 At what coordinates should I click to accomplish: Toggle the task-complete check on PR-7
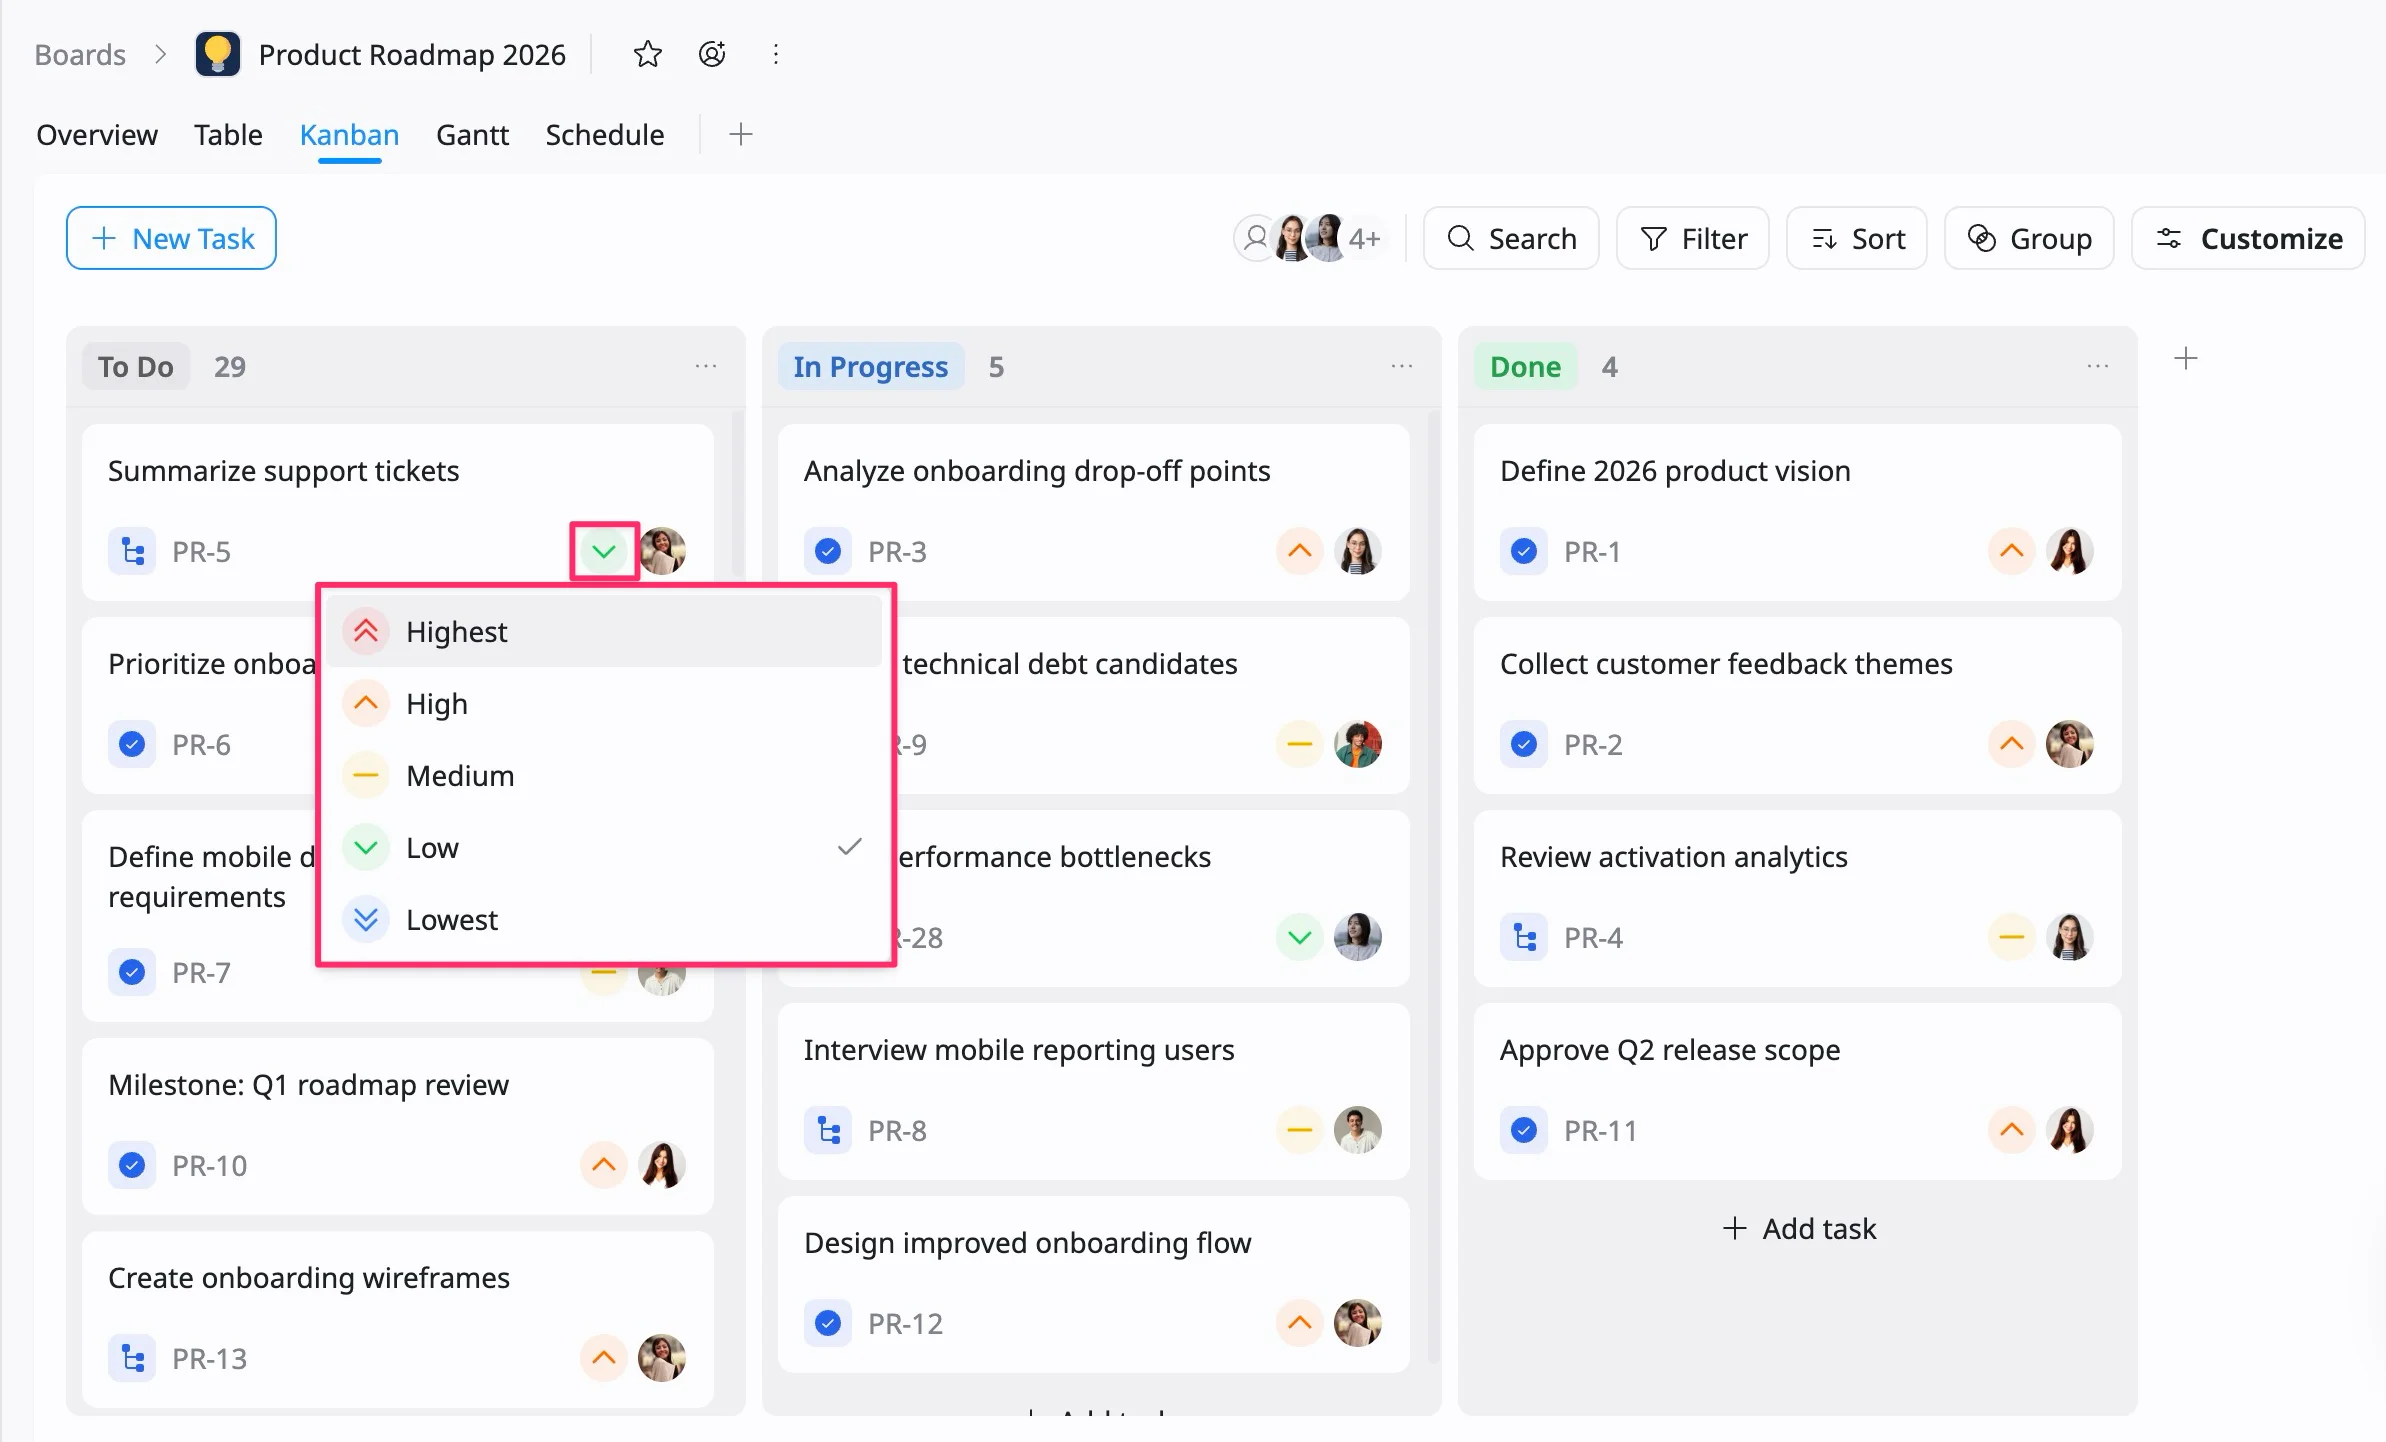132,972
